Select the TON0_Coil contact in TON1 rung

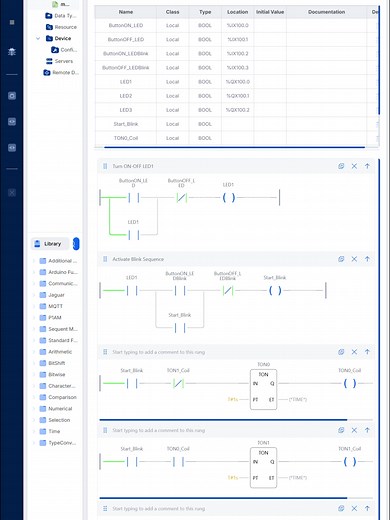click(178, 462)
